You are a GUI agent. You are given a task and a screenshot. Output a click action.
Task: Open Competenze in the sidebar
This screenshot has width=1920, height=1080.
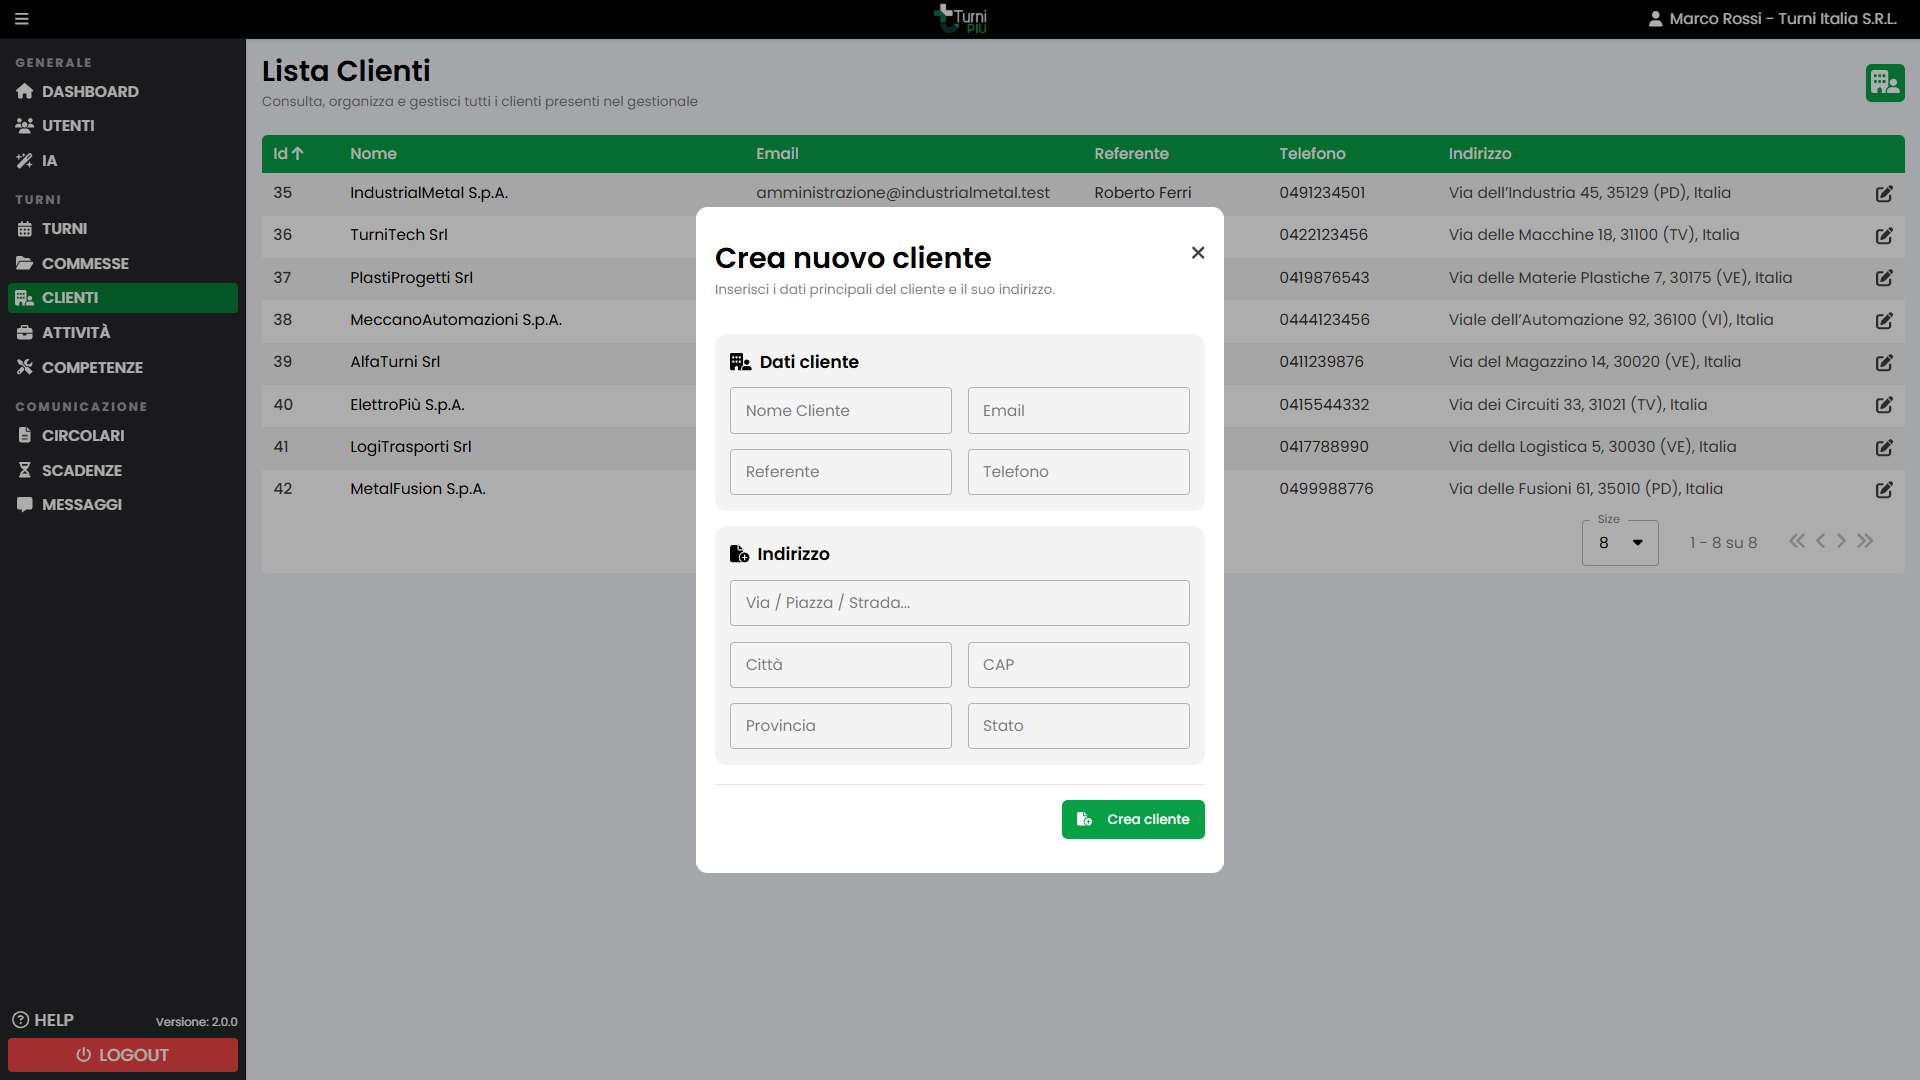pyautogui.click(x=123, y=368)
